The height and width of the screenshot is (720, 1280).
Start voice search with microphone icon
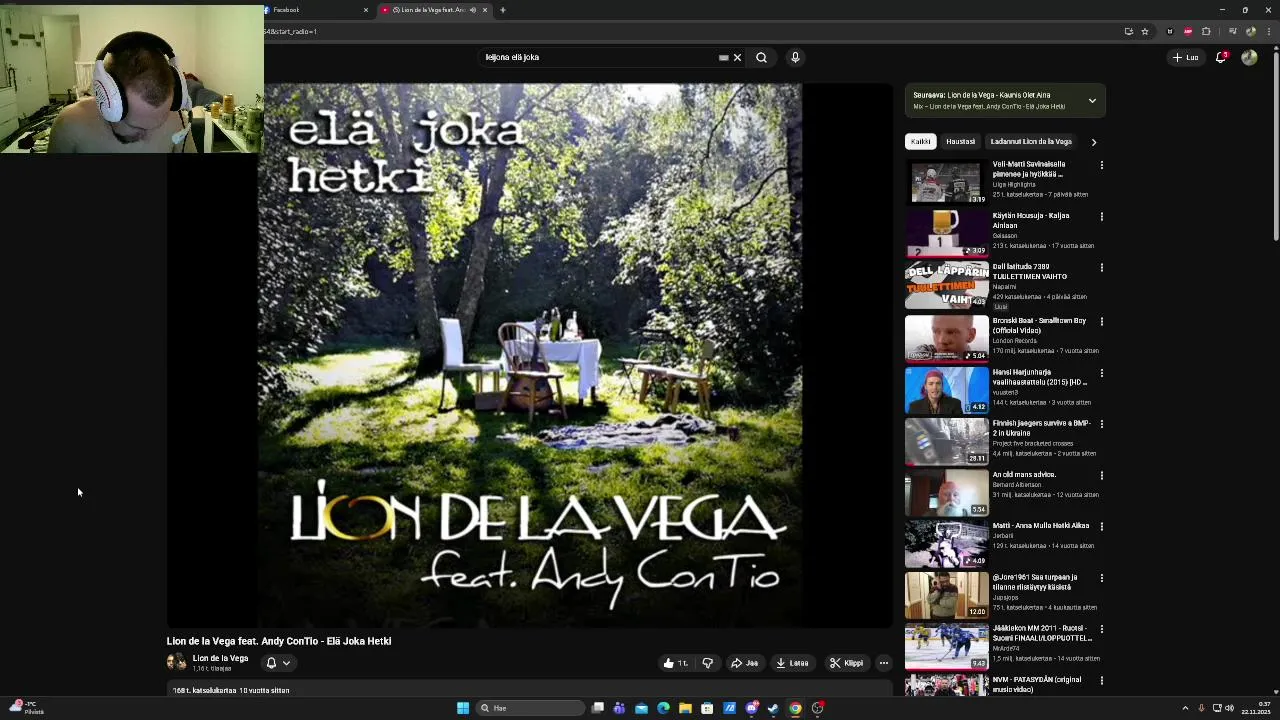(795, 57)
